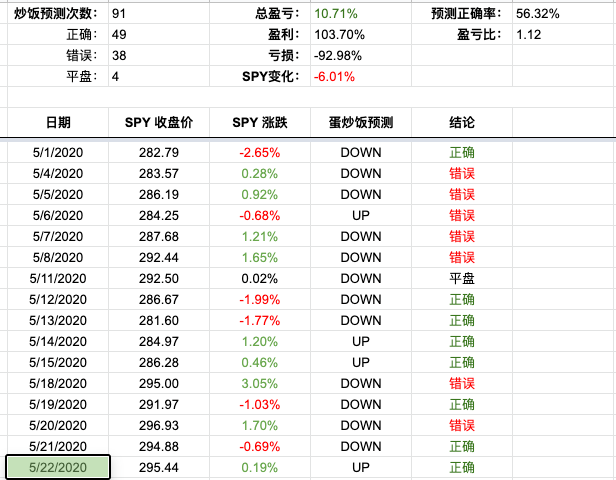The width and height of the screenshot is (616, 480).
Task: Select the 平盘 result for 5/11/2020
Action: (x=462, y=278)
